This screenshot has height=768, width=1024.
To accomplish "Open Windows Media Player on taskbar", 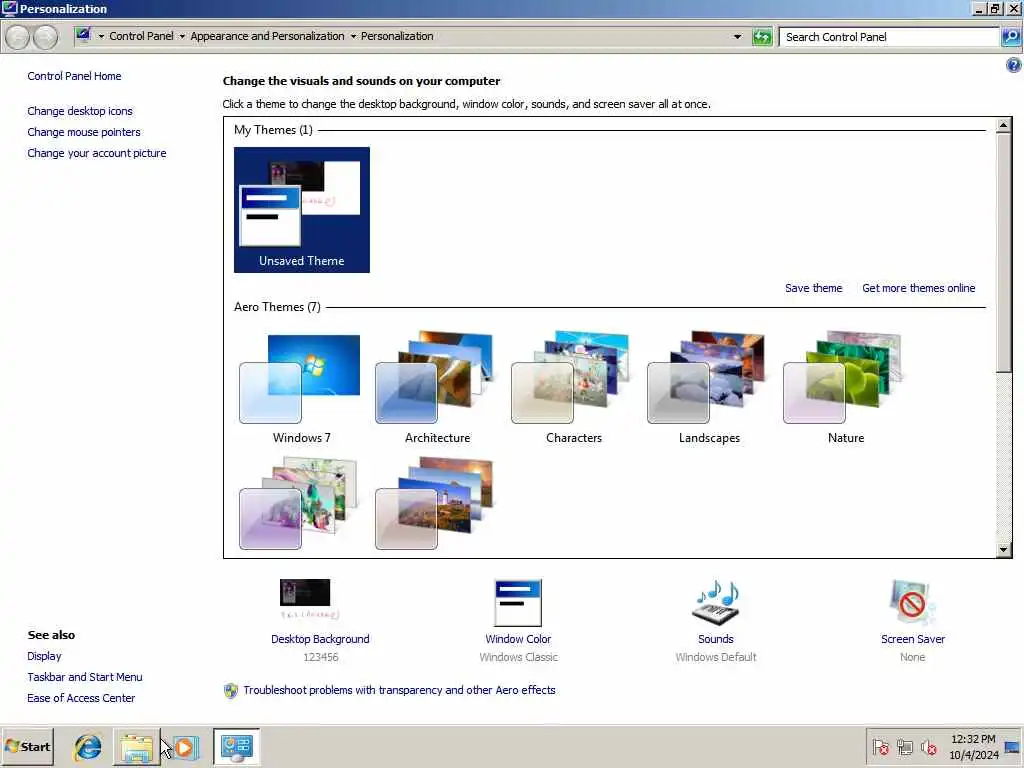I will pos(185,746).
